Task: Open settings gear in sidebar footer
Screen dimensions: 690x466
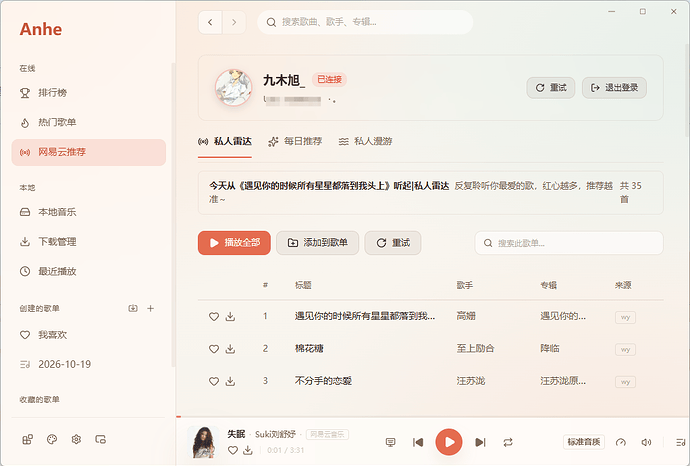Action: 76,439
